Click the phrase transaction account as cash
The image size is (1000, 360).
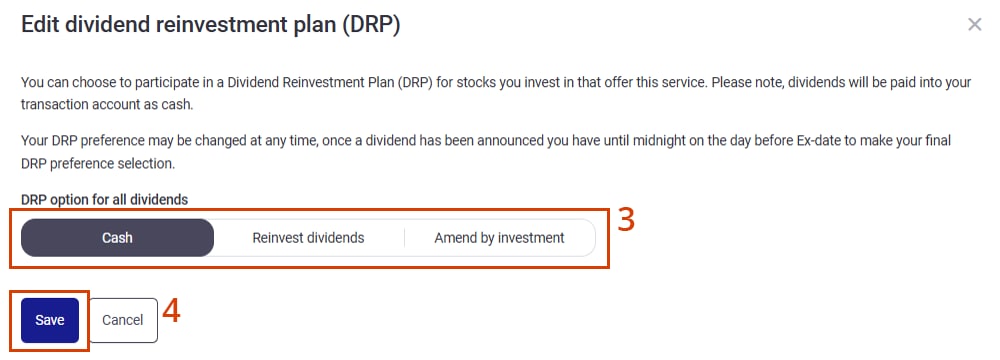pyautogui.click(x=106, y=104)
